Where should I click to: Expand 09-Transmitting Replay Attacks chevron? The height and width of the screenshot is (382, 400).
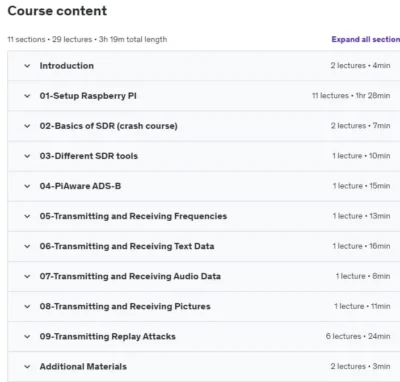pyautogui.click(x=27, y=336)
